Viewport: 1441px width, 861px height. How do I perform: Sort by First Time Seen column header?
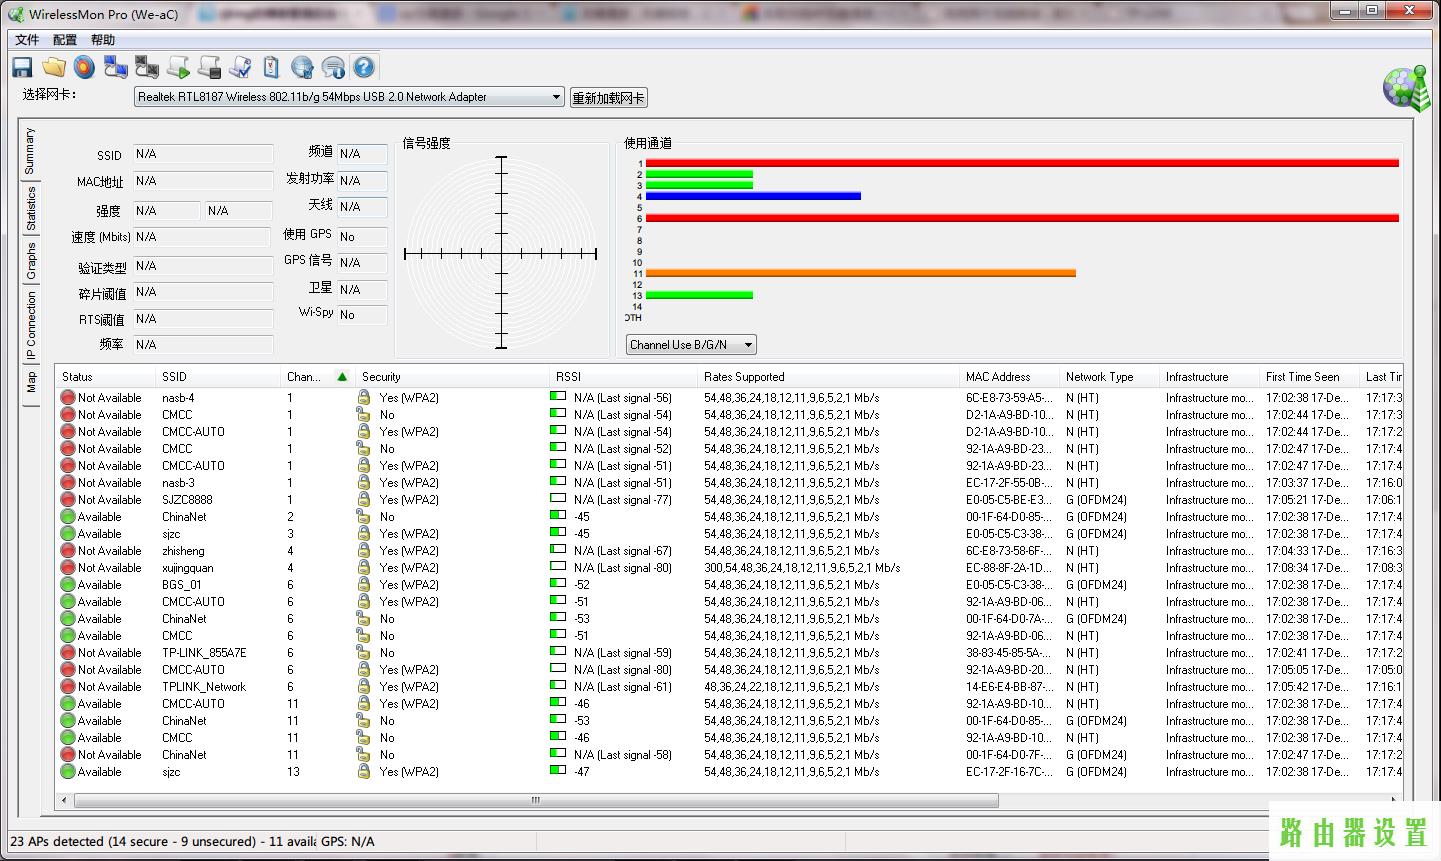pyautogui.click(x=1310, y=377)
